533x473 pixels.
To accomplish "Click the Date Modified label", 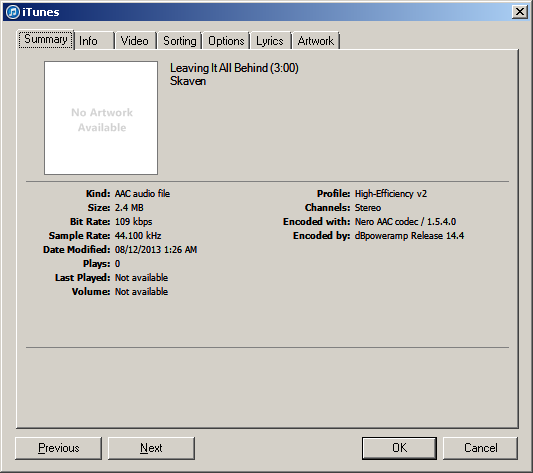I will (76, 250).
